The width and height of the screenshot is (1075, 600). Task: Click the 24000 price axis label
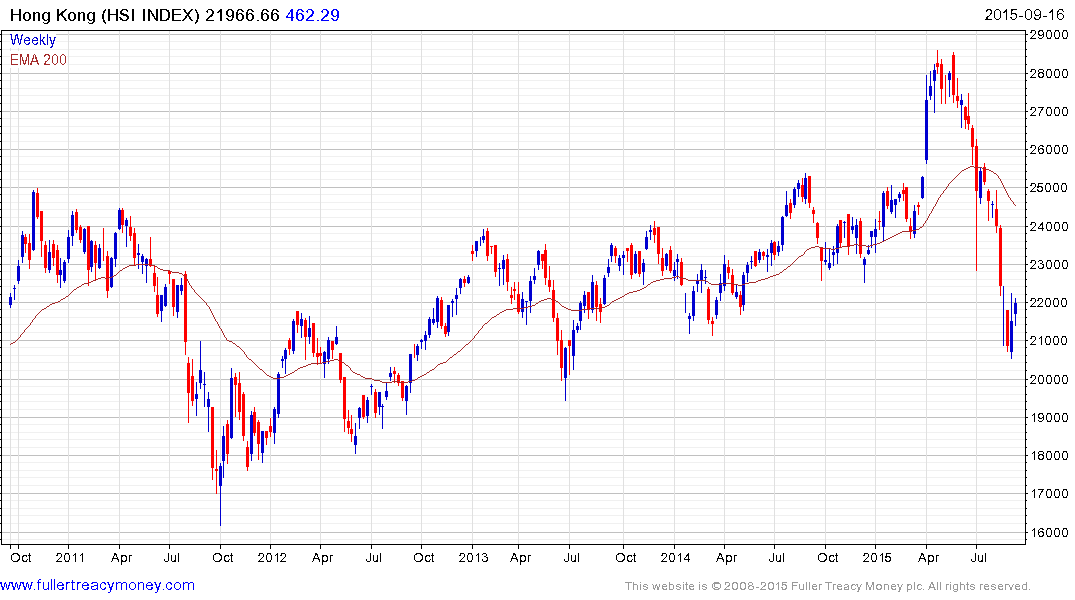click(x=1048, y=226)
